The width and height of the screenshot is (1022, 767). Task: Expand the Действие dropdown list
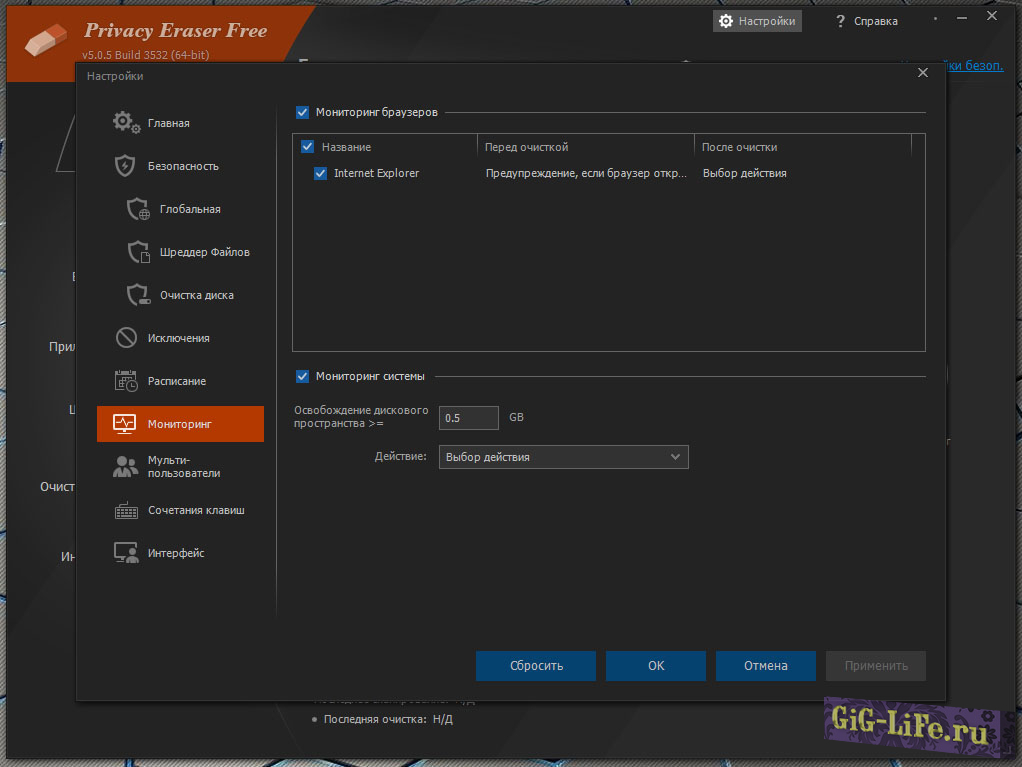564,457
